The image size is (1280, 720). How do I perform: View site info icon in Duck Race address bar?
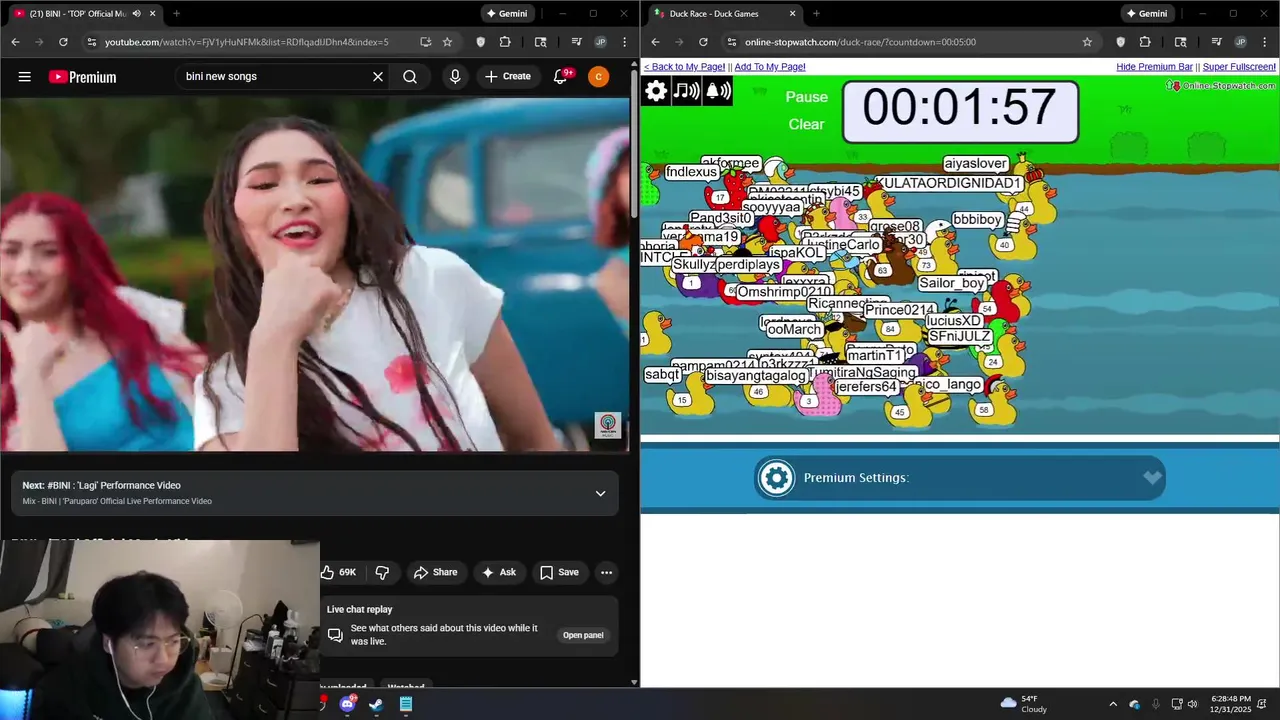pos(731,42)
